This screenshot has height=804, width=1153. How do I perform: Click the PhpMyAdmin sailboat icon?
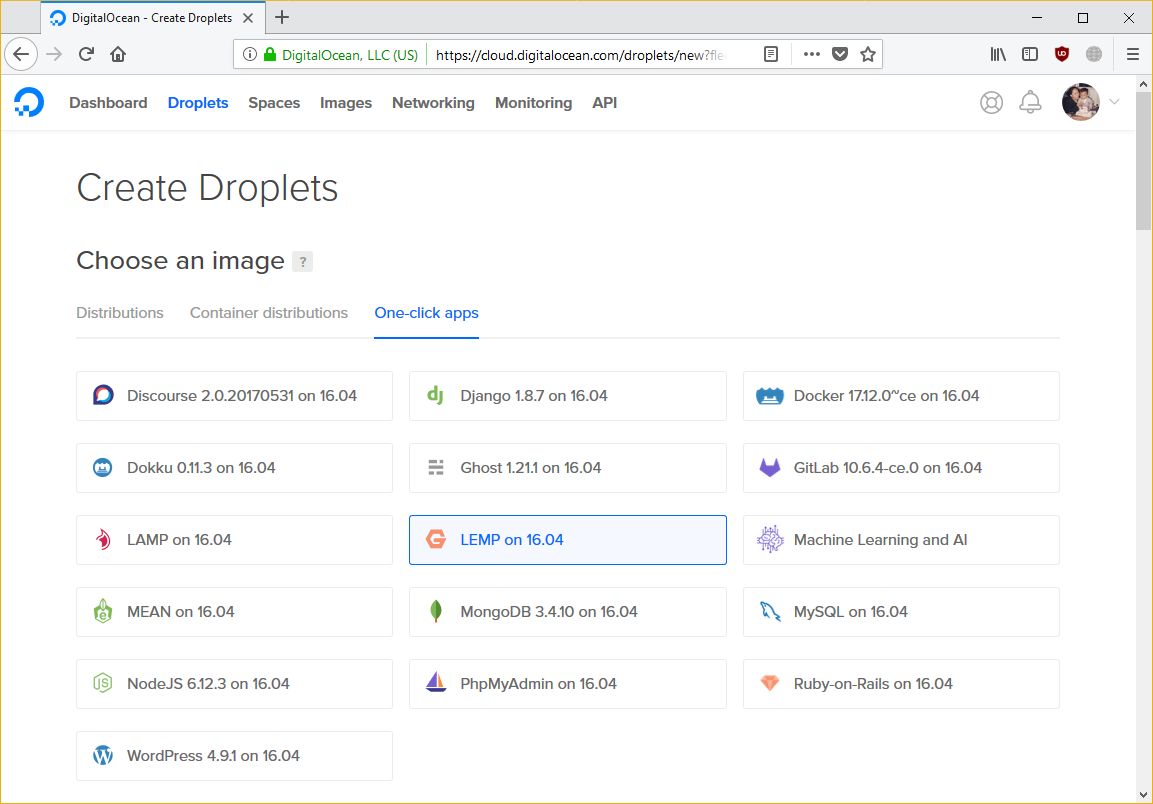(436, 683)
